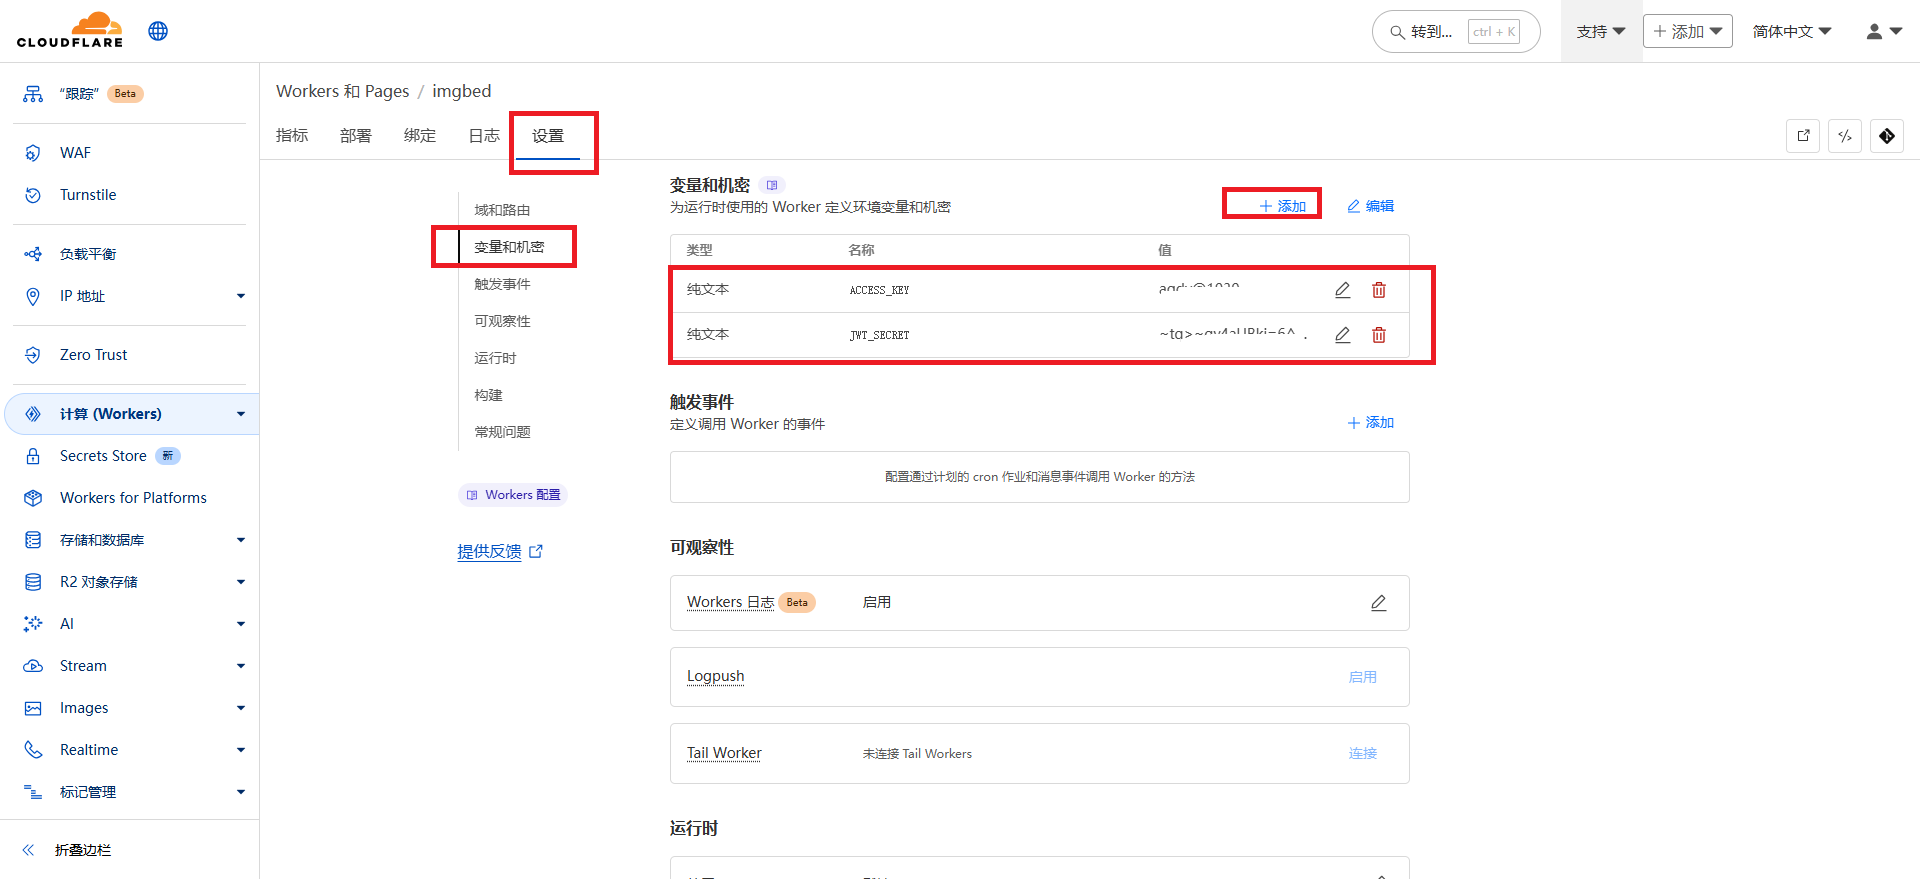The image size is (1920, 879).
Task: Switch to the 部署 tab
Action: 355,136
